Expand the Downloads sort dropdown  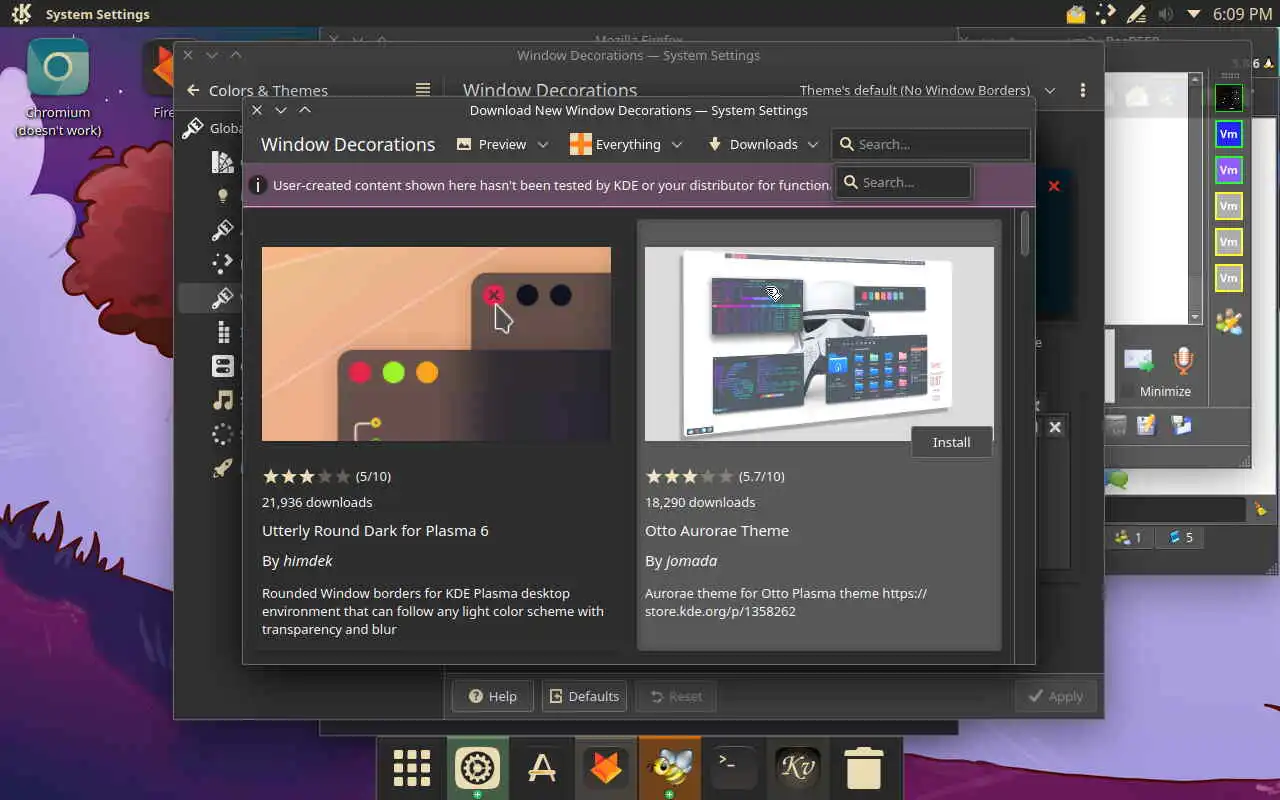point(763,144)
